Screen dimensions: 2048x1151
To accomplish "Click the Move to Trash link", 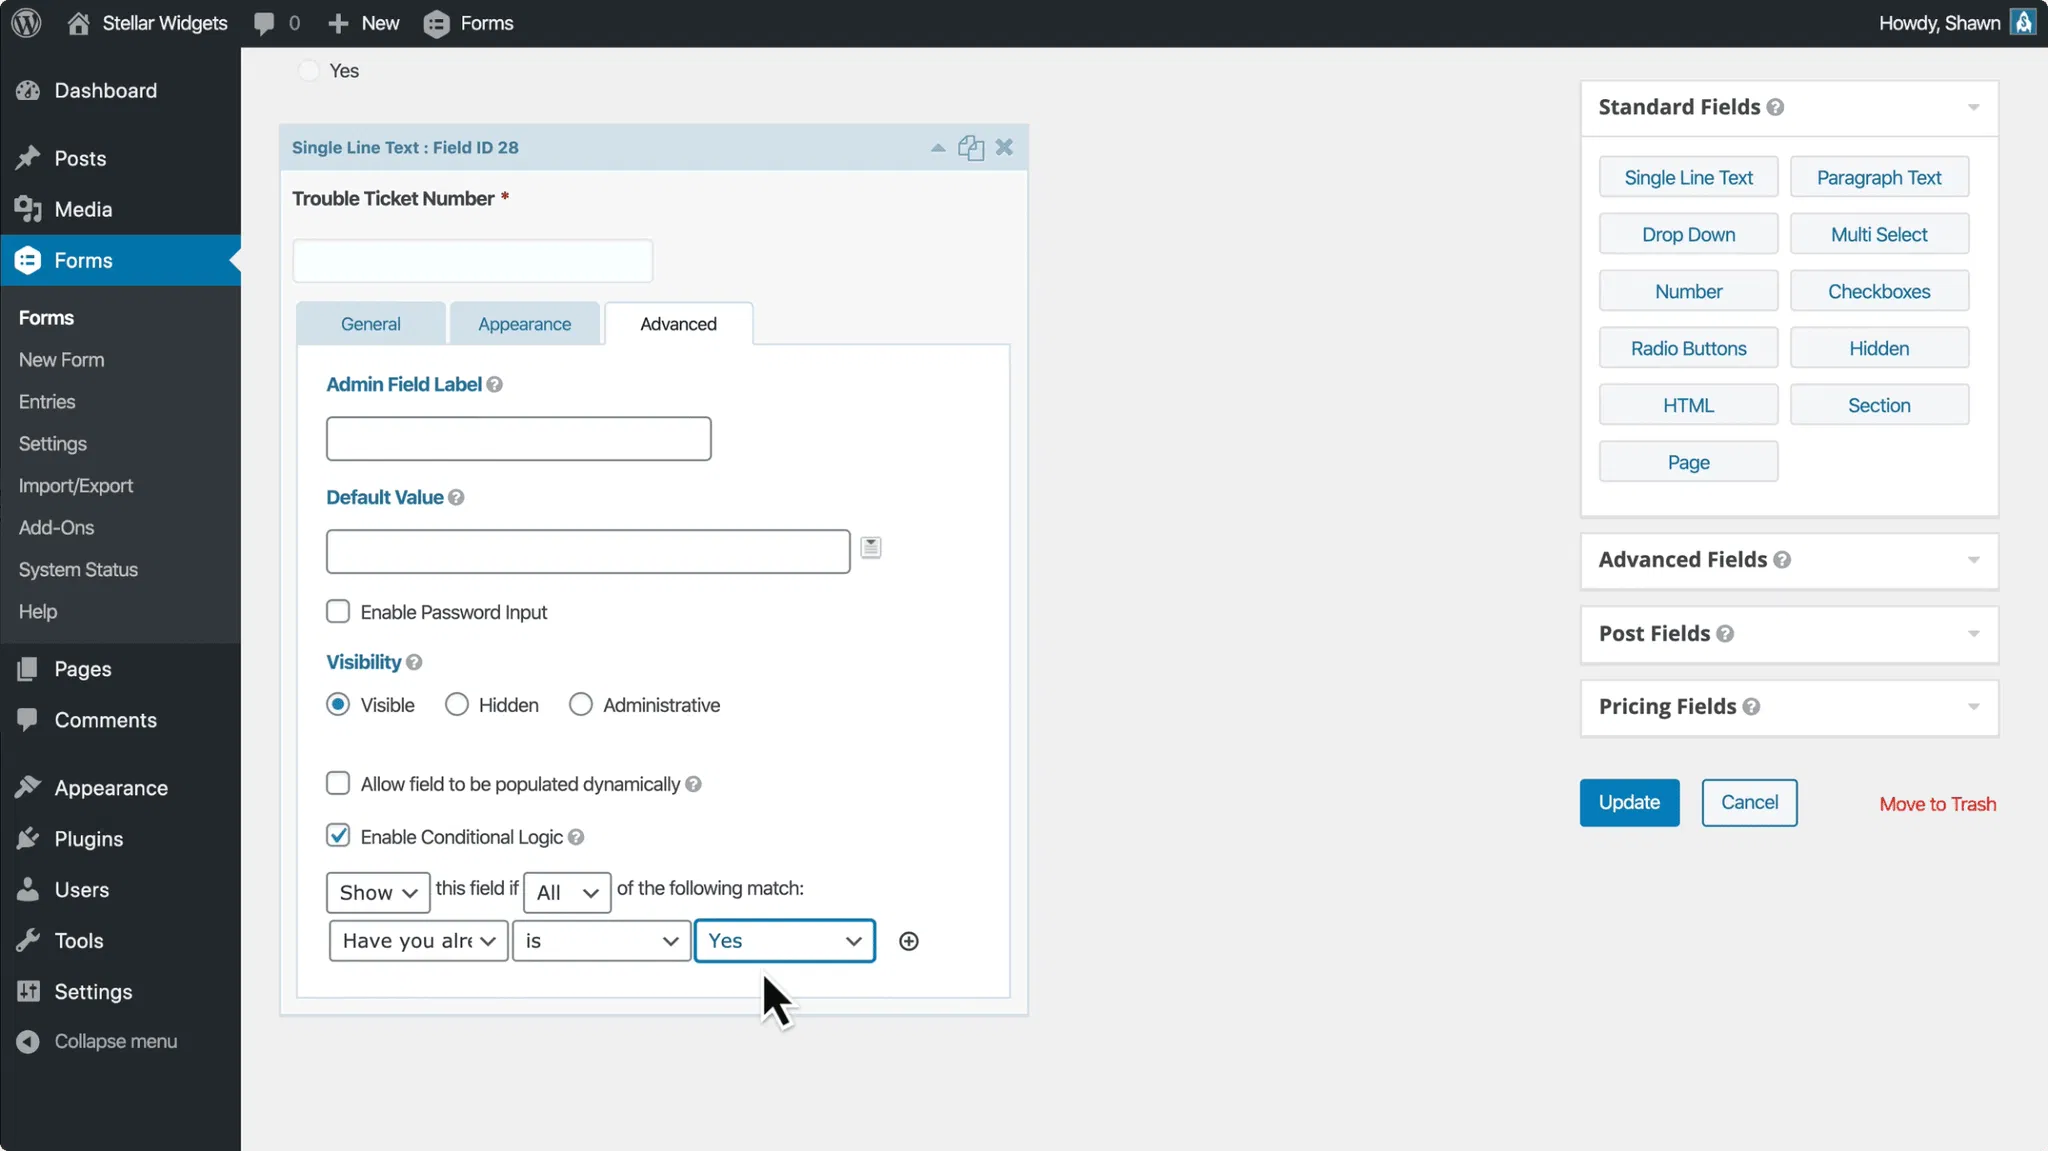I will 1937,804.
